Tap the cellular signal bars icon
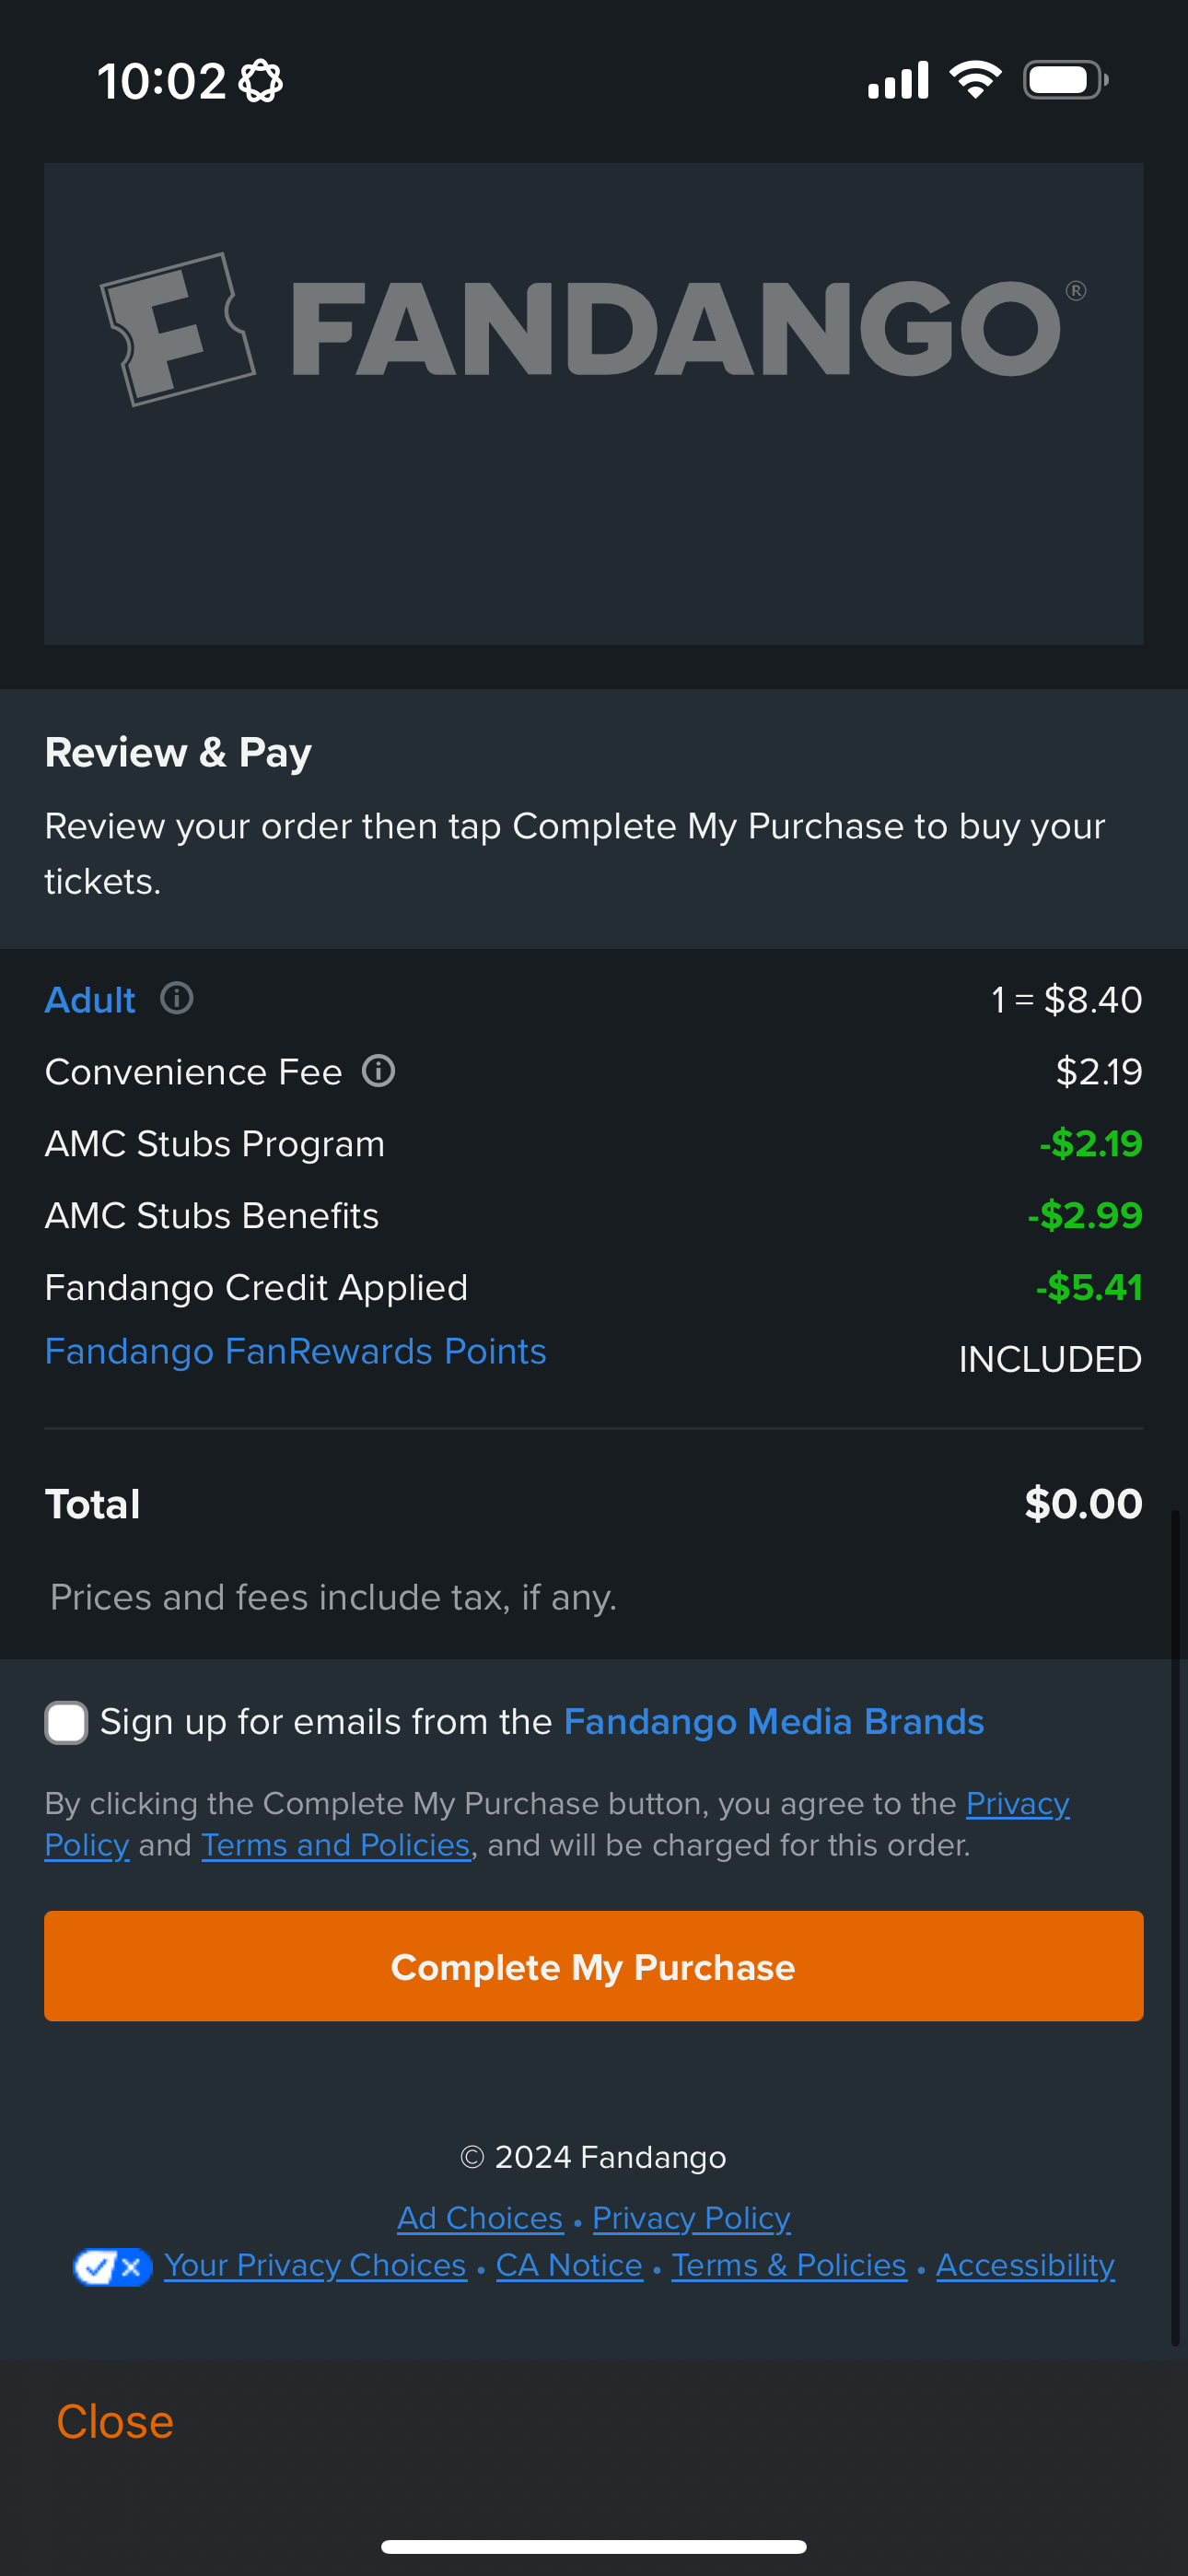This screenshot has height=2576, width=1188. [x=898, y=80]
